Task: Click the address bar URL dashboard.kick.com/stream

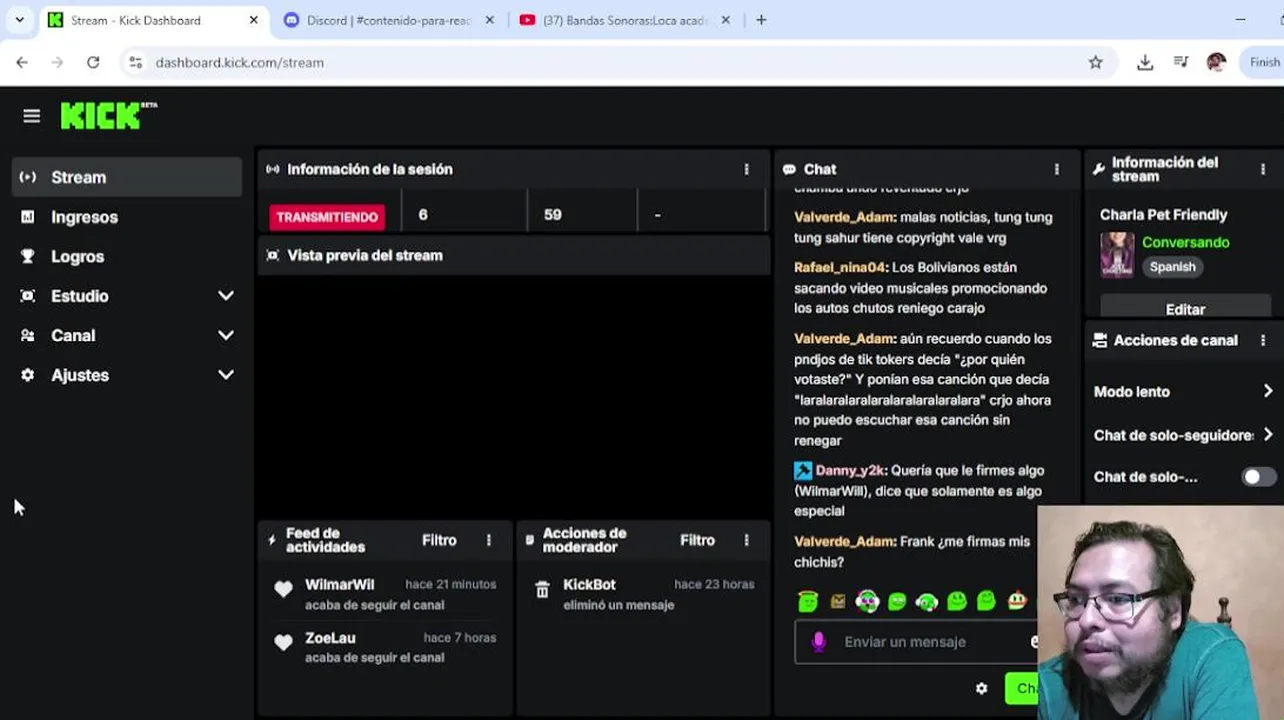Action: 240,62
